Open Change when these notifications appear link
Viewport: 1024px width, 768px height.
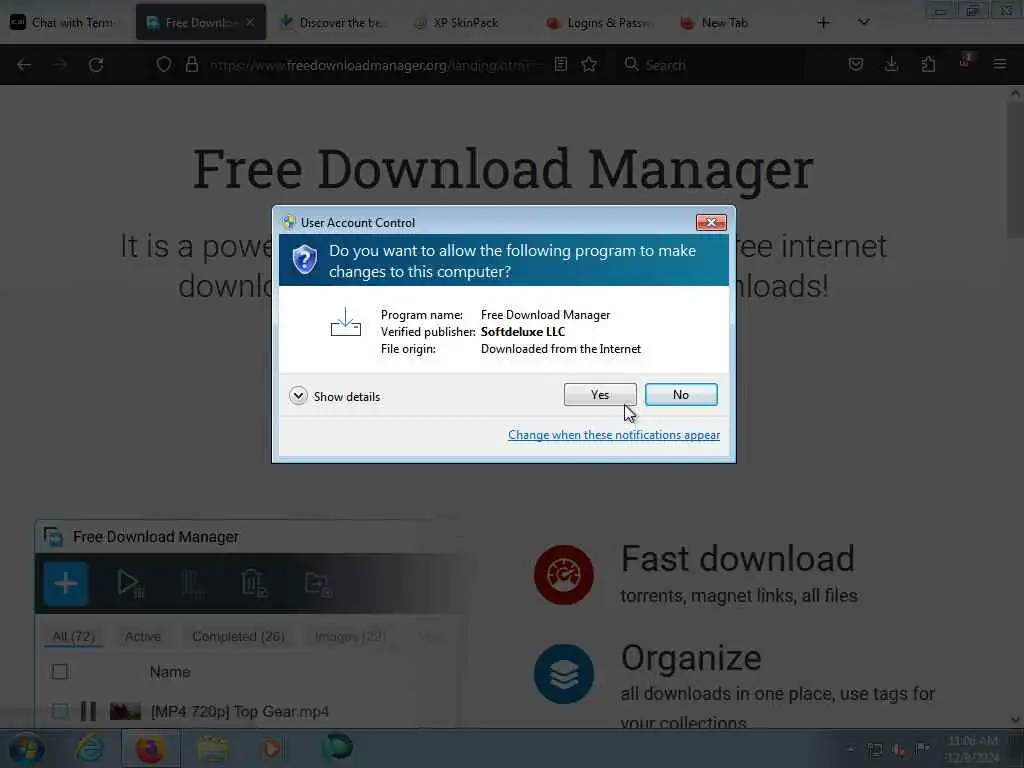pyautogui.click(x=614, y=435)
